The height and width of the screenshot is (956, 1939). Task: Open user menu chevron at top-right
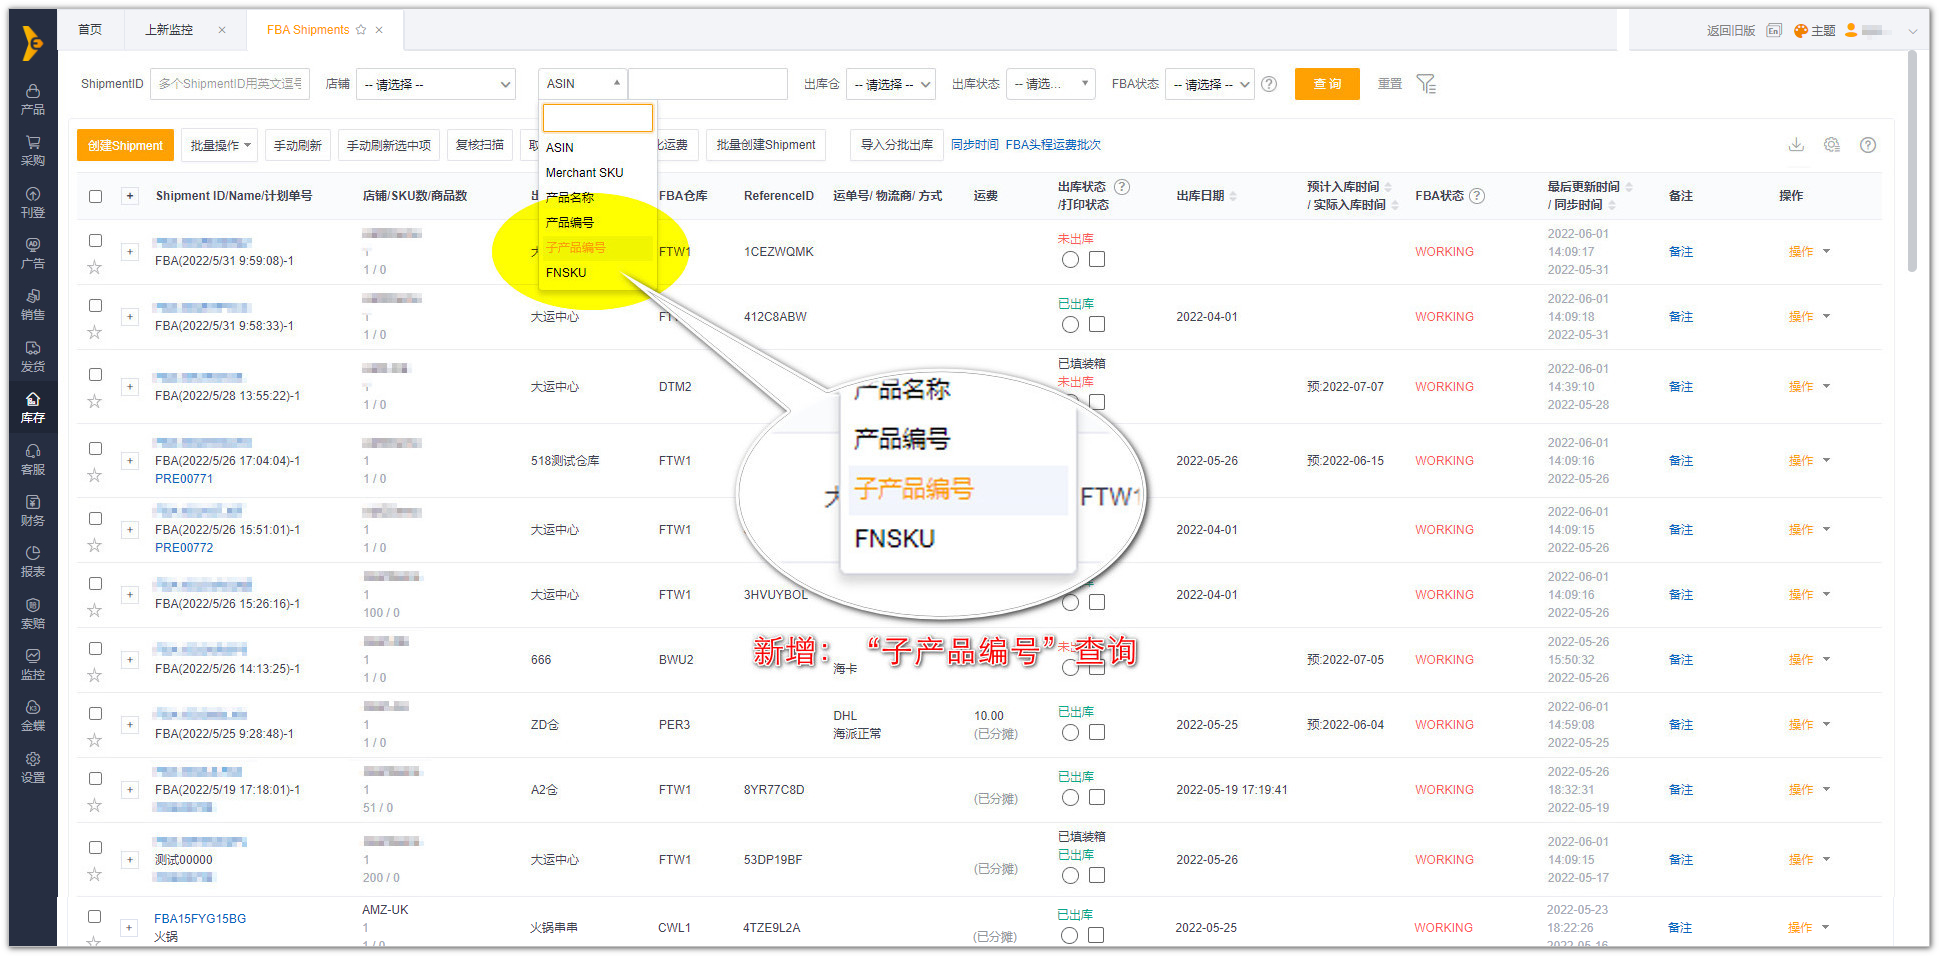click(x=1912, y=31)
